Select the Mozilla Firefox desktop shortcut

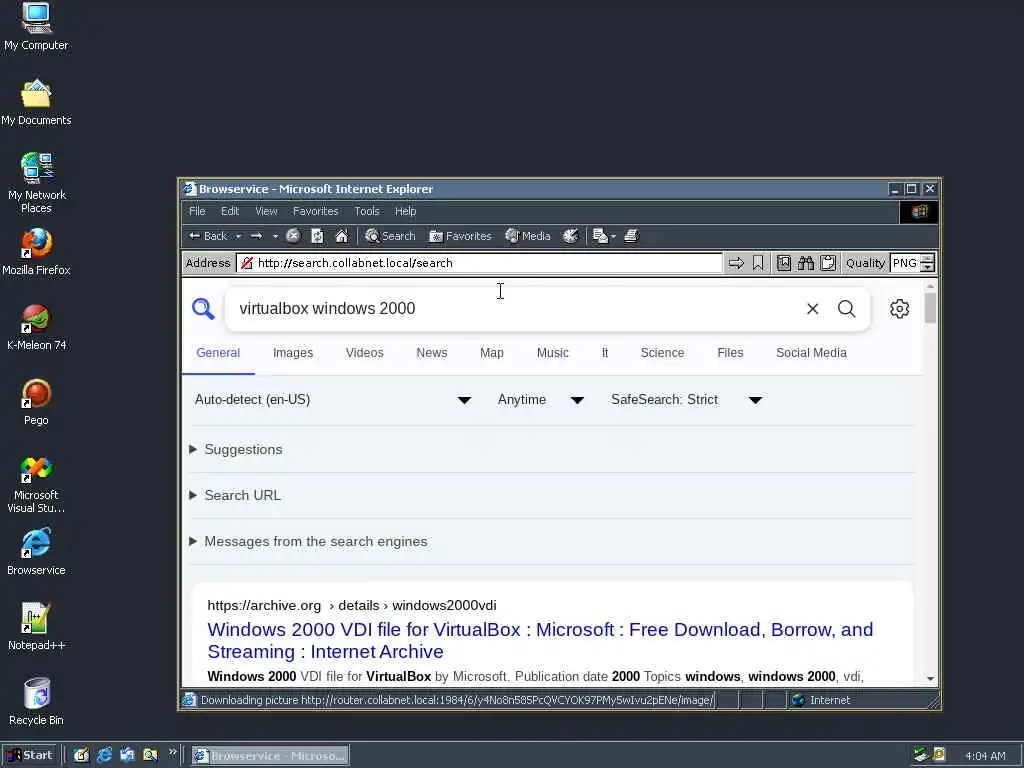pyautogui.click(x=36, y=252)
